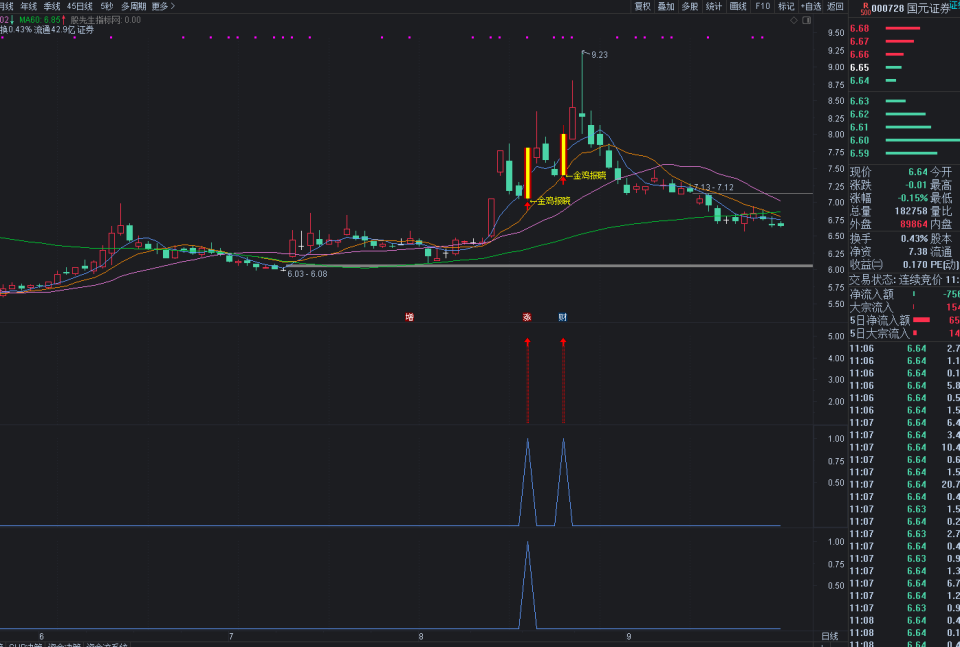Image resolution: width=960 pixels, height=647 pixels.
Task: Click the MA60: 6.85 indicator readout
Action: click(40, 20)
